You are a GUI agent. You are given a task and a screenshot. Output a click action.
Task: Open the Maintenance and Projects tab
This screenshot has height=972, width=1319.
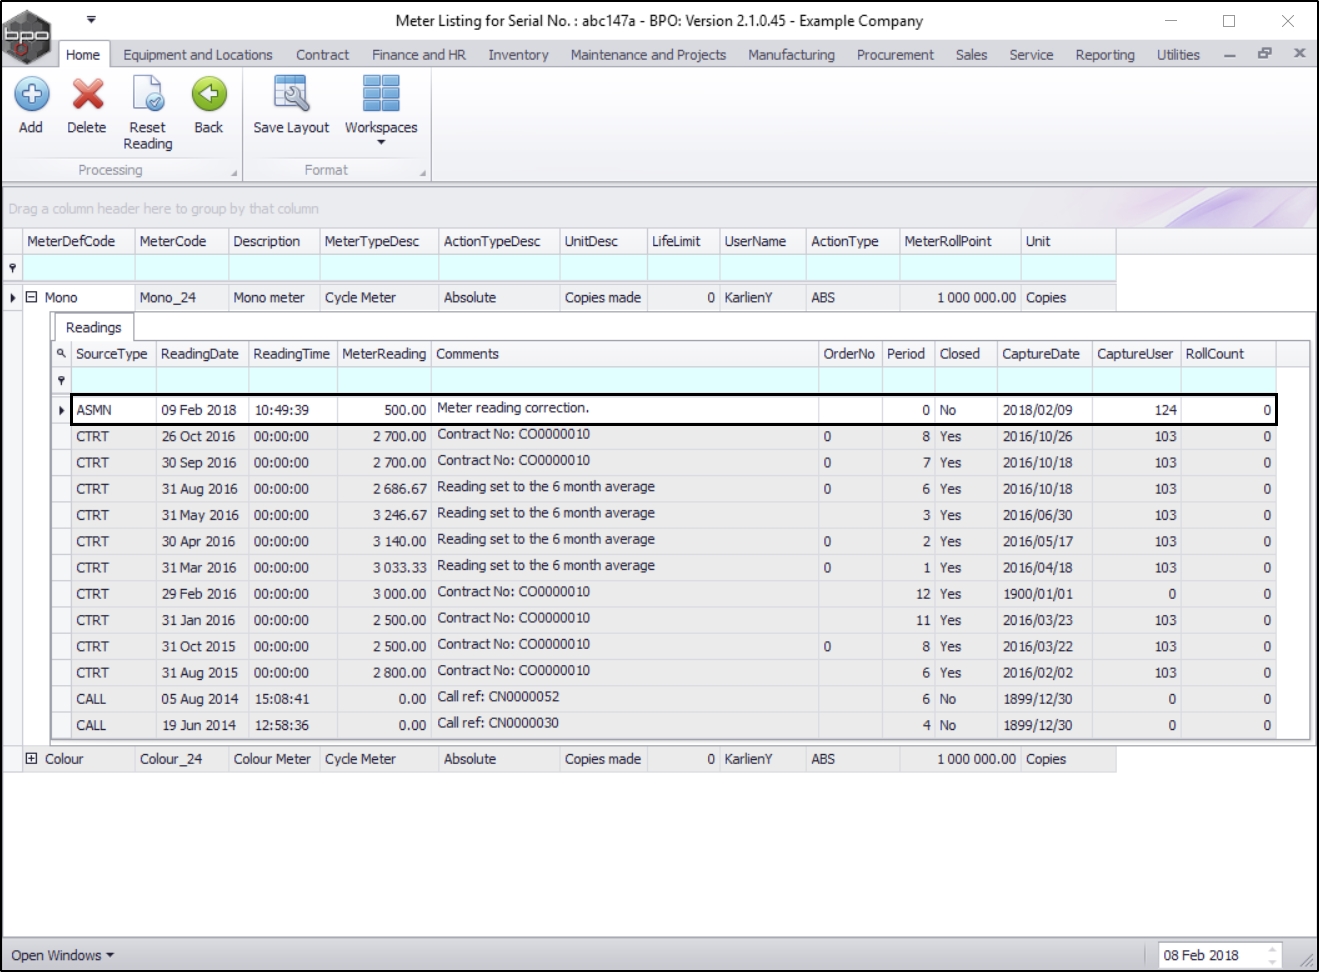click(x=648, y=55)
